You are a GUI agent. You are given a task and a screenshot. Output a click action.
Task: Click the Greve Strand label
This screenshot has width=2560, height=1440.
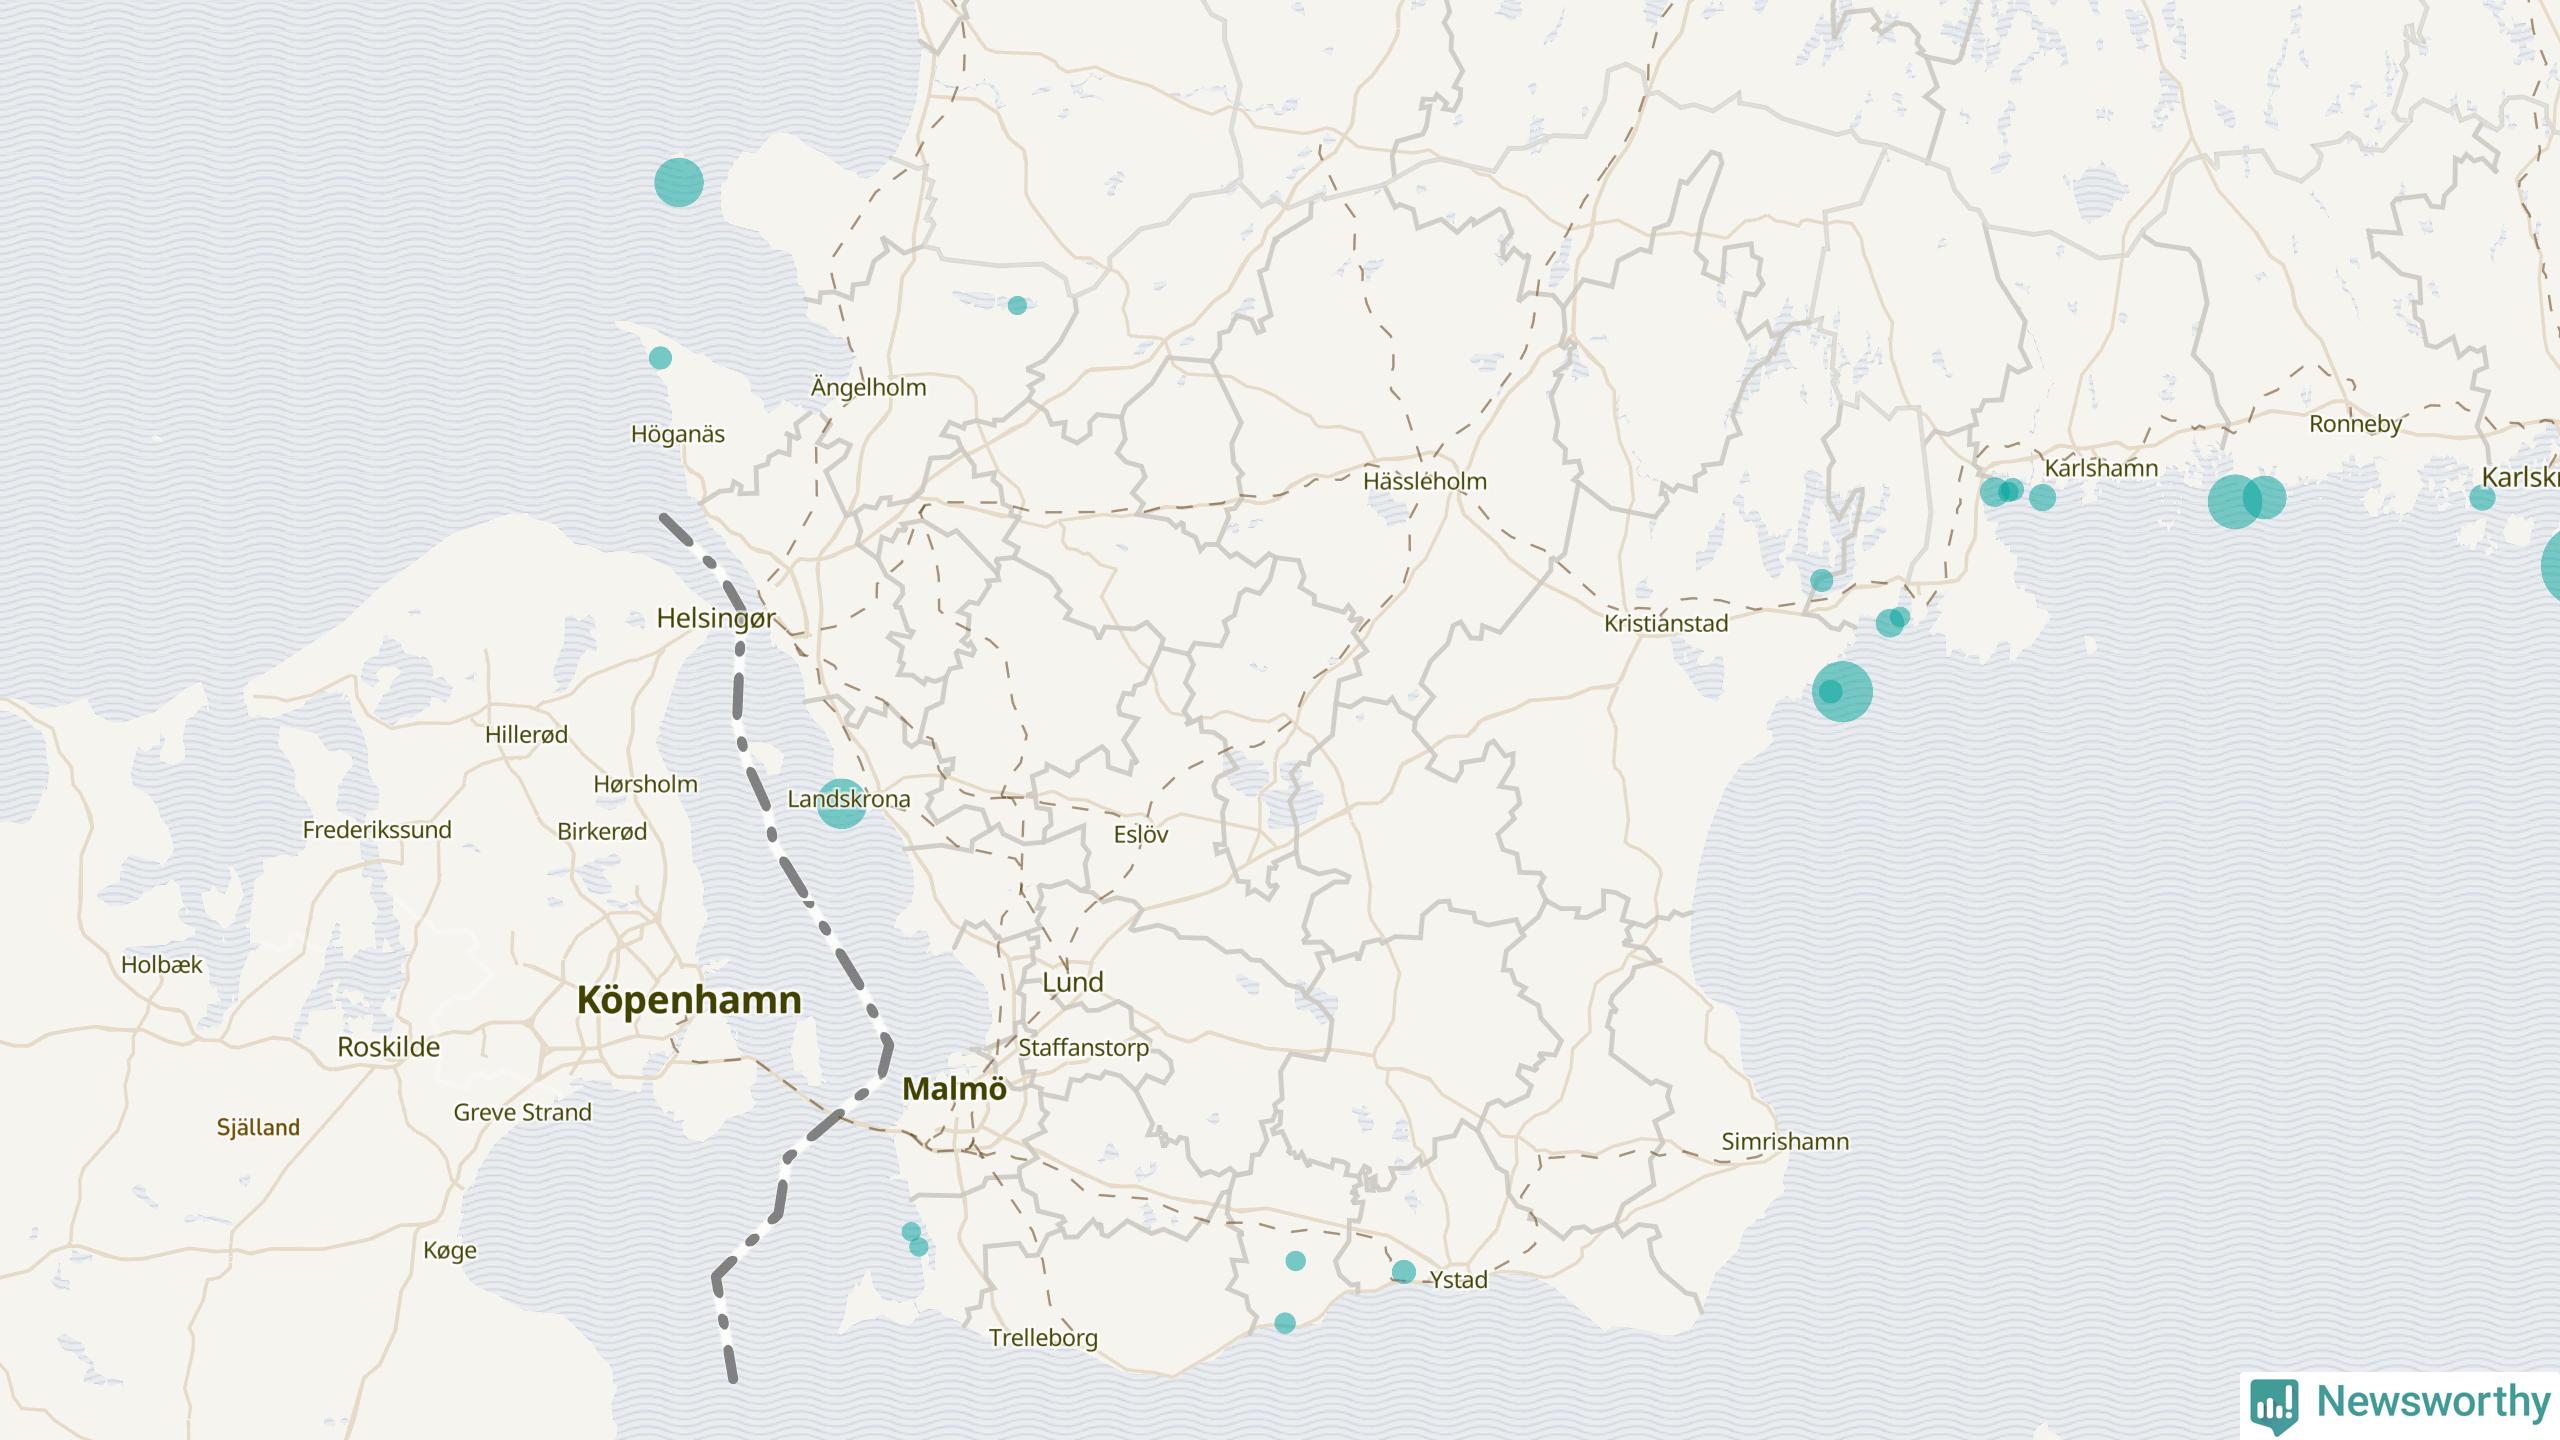coord(522,1112)
